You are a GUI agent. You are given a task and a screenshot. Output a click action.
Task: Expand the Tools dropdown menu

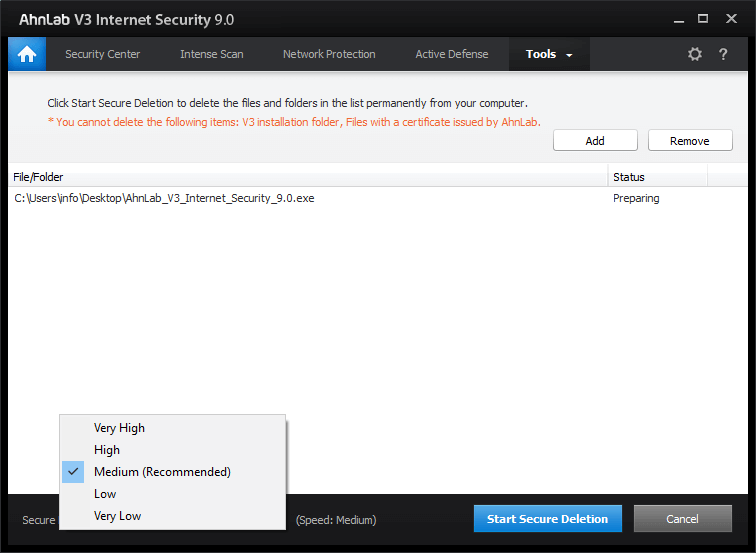(549, 54)
